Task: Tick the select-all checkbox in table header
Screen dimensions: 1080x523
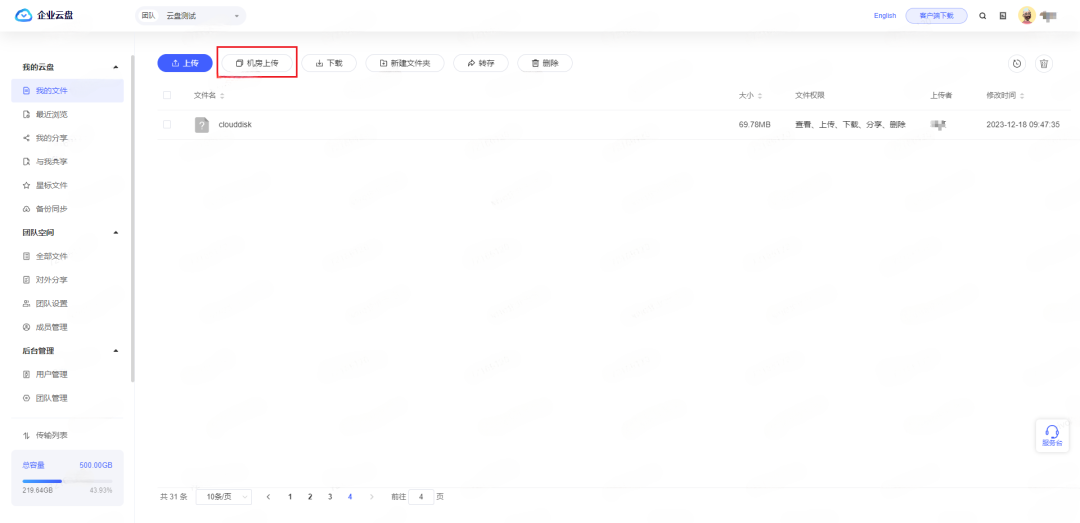Action: pos(167,95)
